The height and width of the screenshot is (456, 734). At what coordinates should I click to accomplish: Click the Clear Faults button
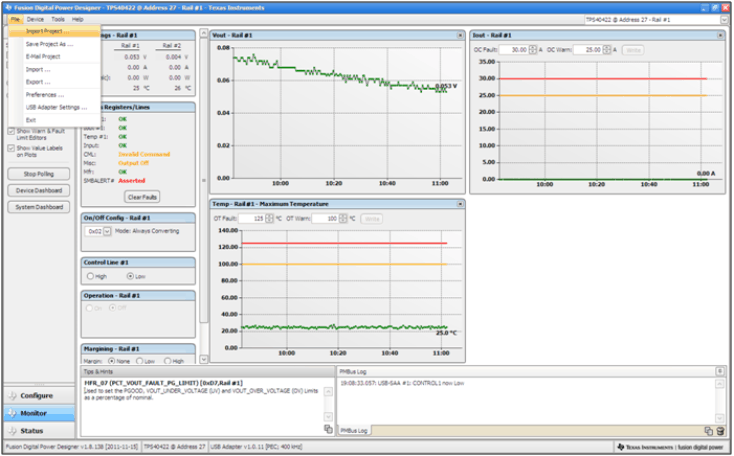coord(142,197)
